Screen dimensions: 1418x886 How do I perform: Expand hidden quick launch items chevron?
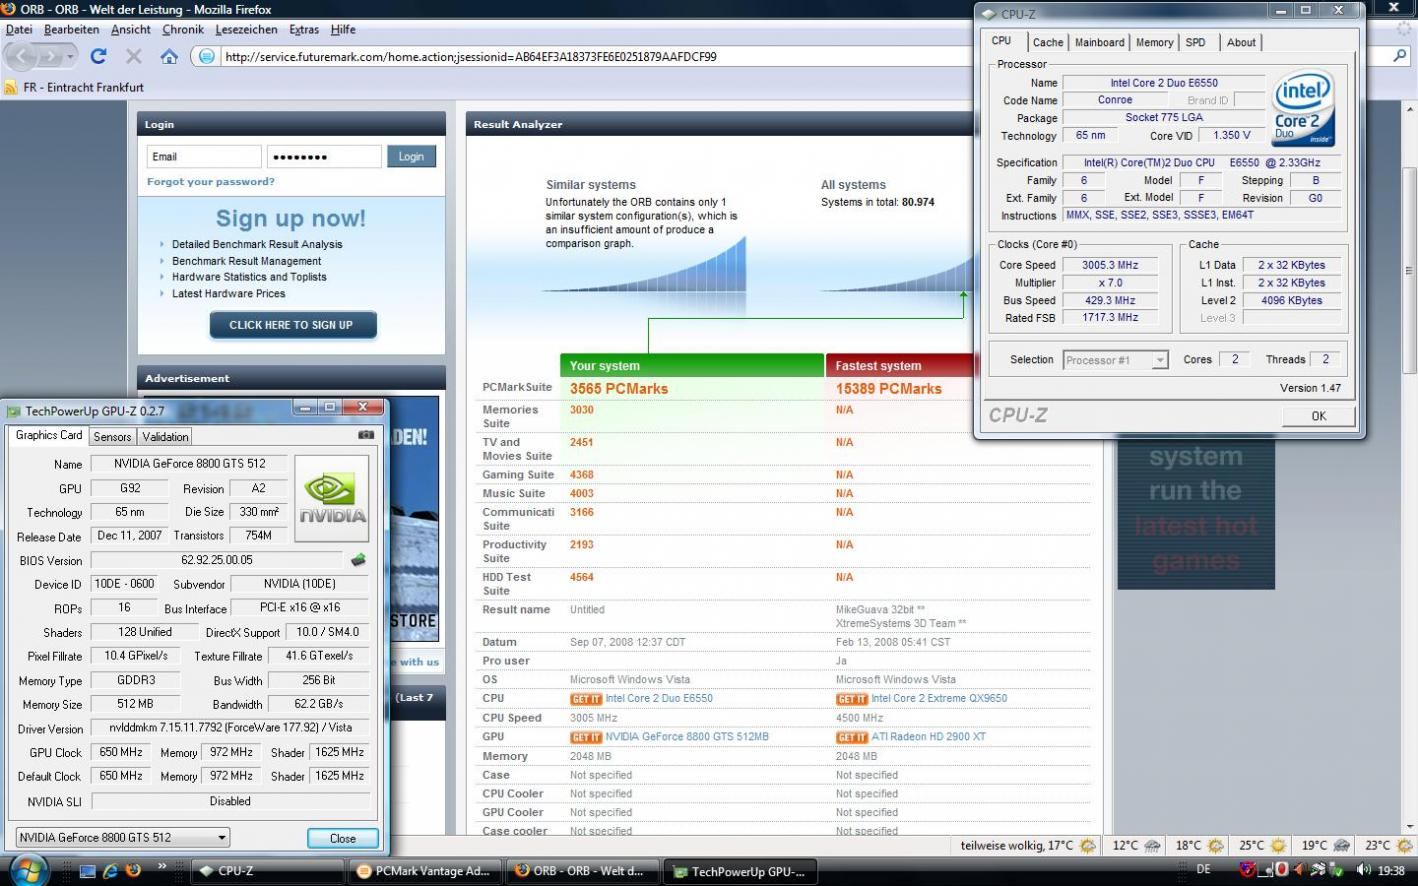click(160, 867)
